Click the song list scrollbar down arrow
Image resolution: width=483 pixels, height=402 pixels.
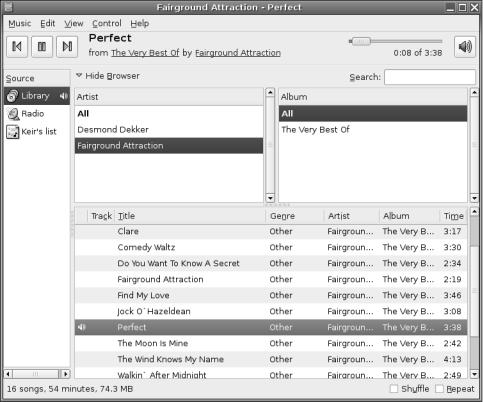474,374
